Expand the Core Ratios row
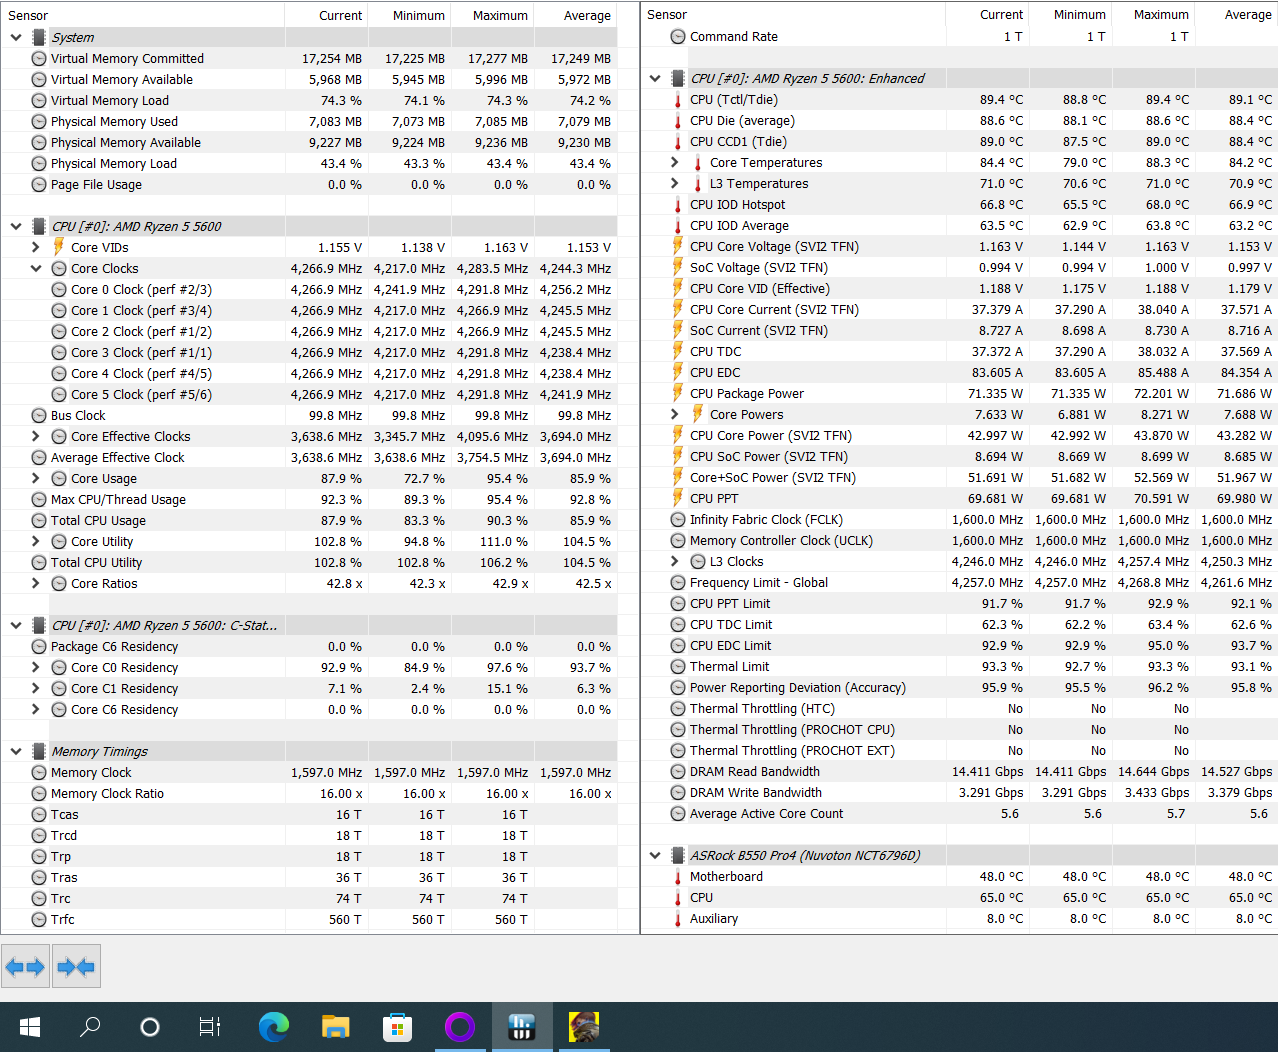The image size is (1278, 1052). 36,584
